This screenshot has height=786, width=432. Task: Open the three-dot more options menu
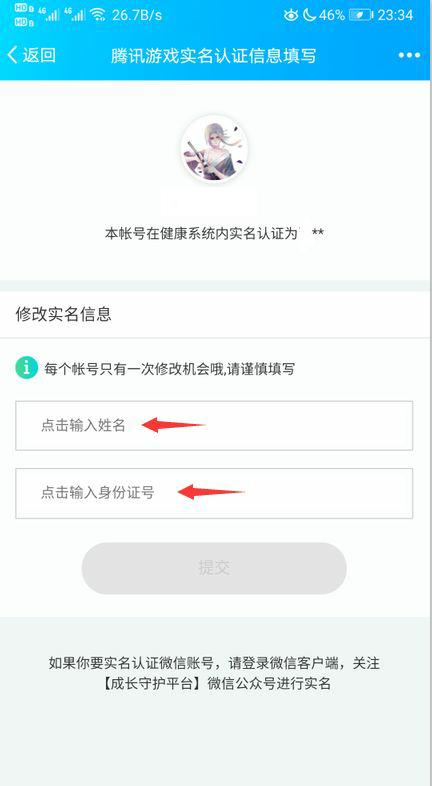point(409,55)
